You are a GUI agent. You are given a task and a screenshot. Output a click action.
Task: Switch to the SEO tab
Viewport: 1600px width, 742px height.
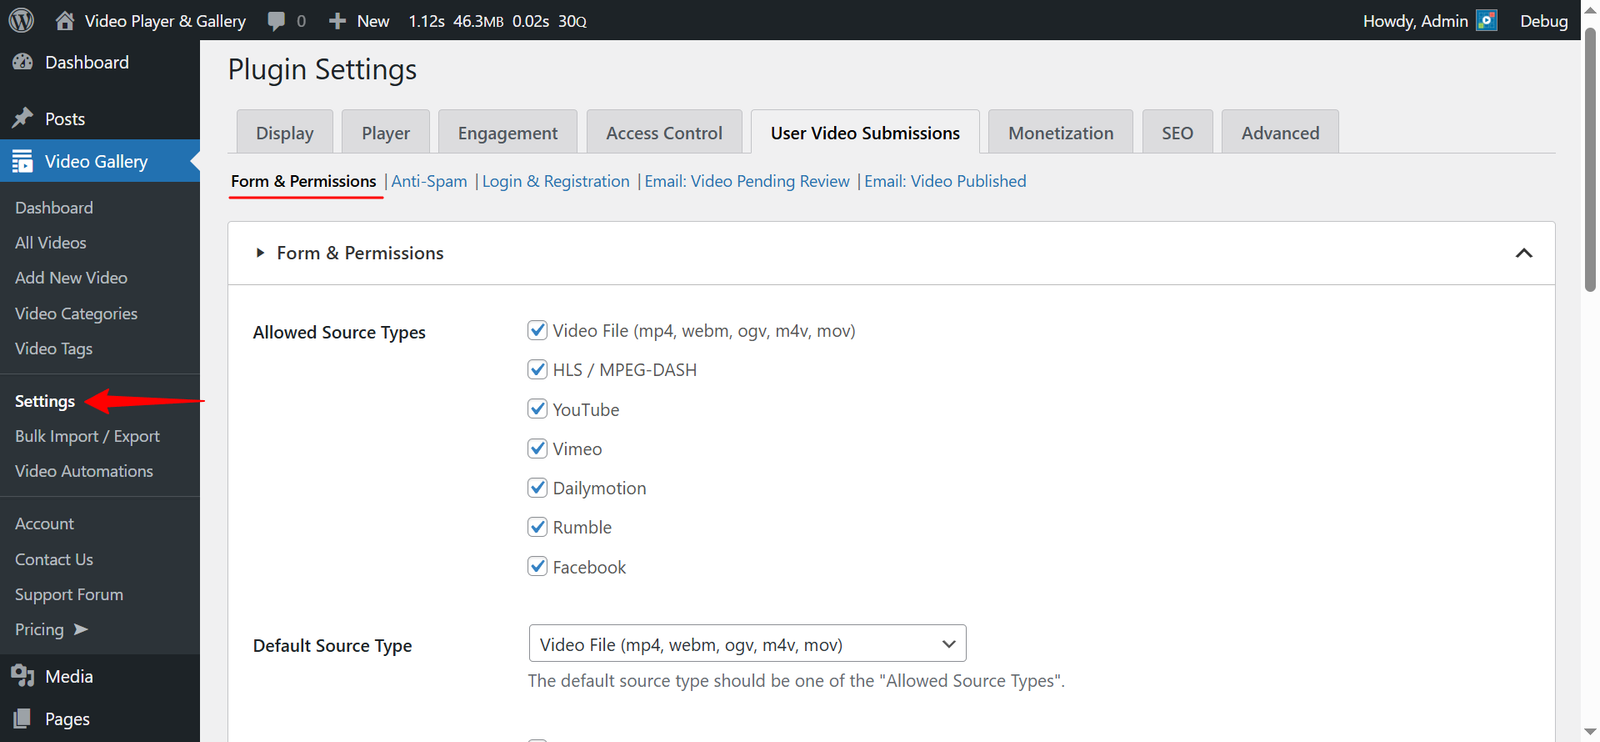click(x=1177, y=132)
